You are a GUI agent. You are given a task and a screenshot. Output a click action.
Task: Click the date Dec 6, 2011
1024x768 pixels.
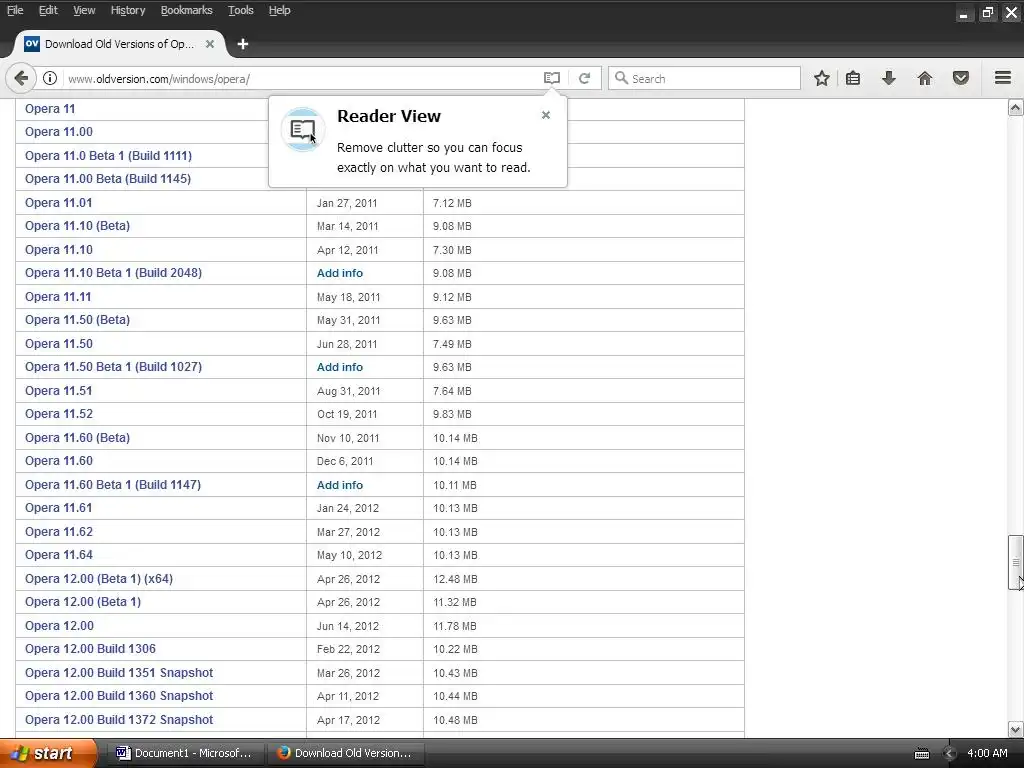[345, 461]
